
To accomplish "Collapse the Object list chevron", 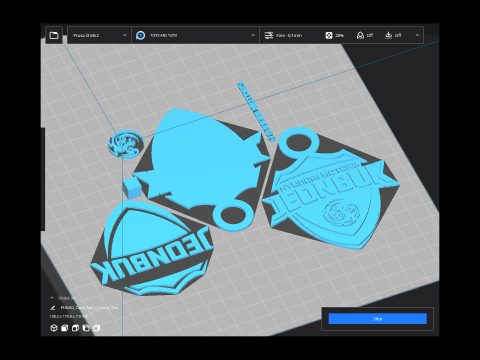I will point(52,298).
